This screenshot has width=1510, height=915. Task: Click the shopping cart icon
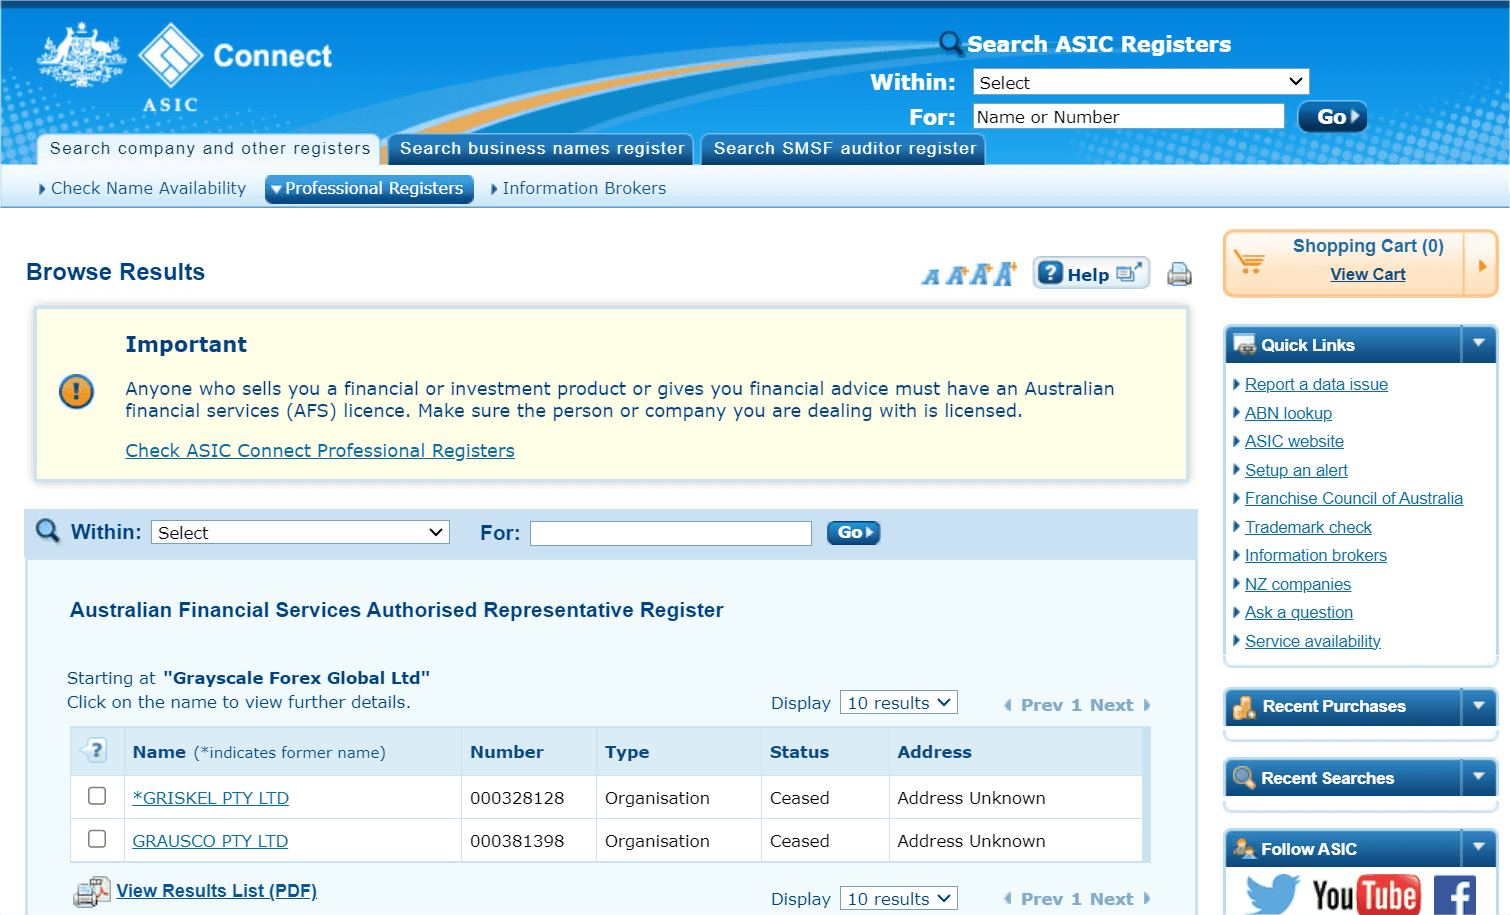click(1250, 262)
